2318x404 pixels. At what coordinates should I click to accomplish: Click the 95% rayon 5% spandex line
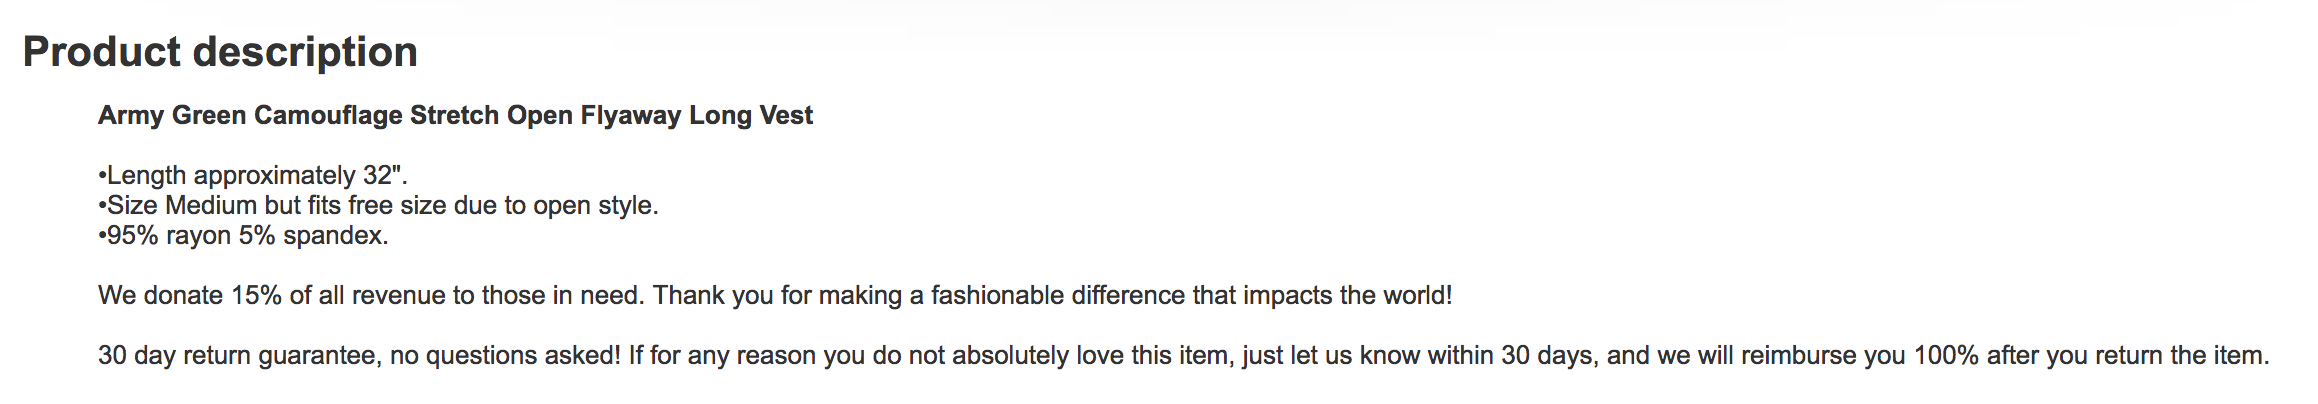click(243, 236)
